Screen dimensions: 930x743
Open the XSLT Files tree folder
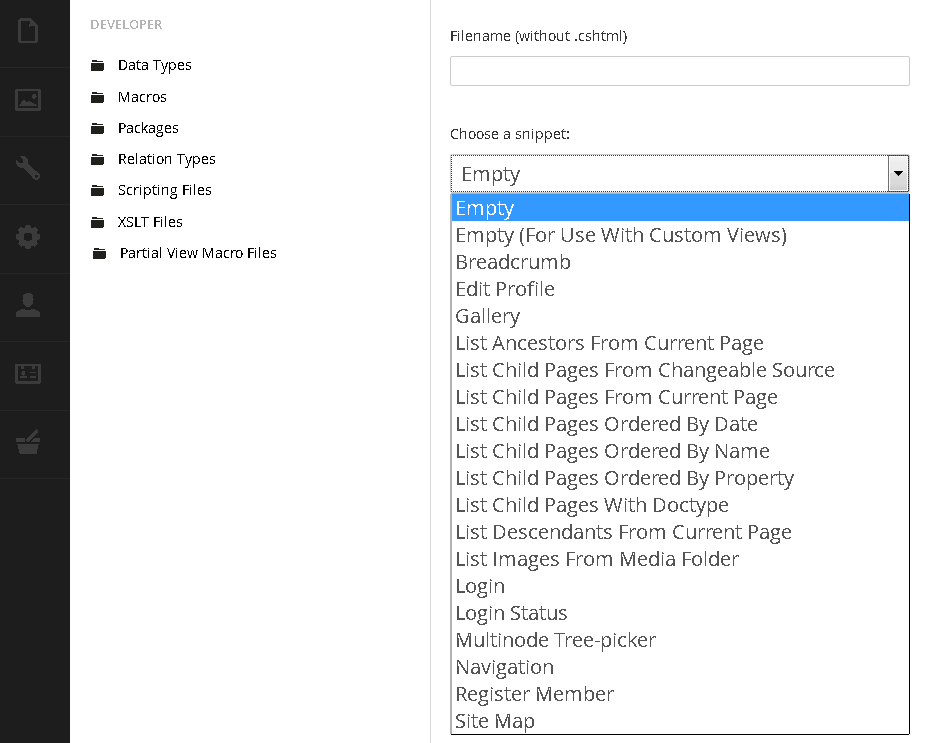[x=150, y=222]
